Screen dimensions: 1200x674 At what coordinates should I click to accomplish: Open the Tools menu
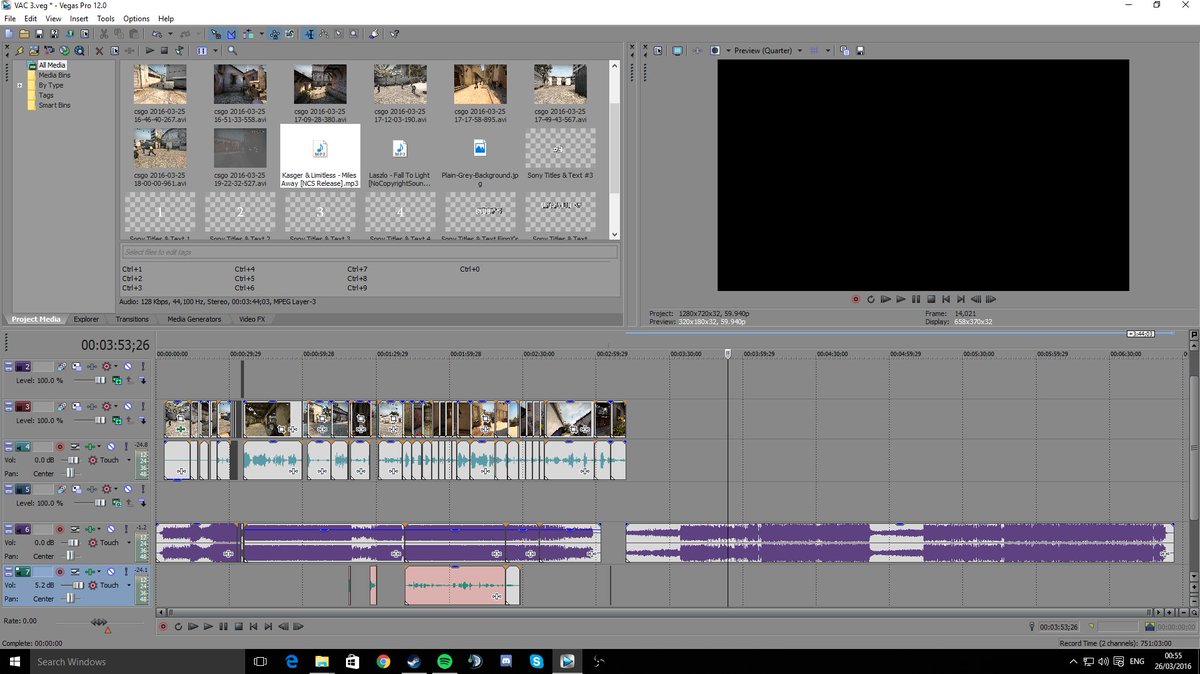105,18
